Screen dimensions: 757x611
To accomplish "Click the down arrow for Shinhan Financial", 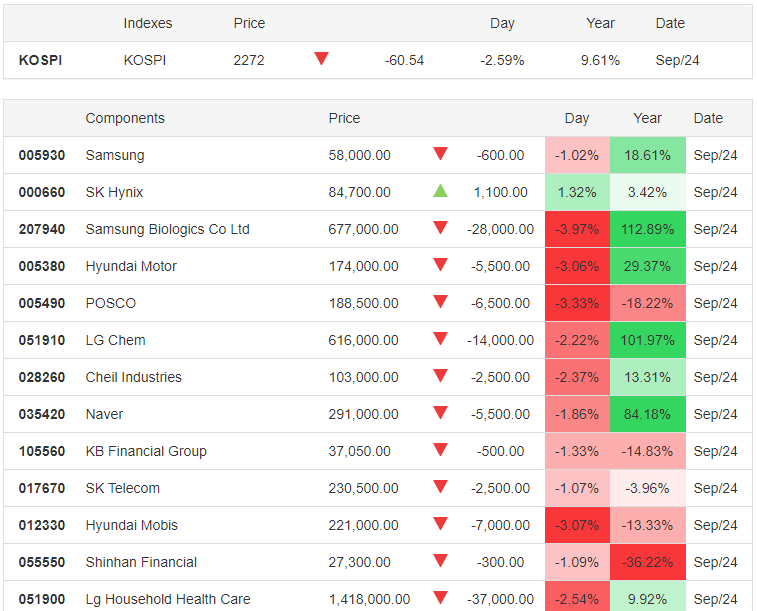I will 440,560.
